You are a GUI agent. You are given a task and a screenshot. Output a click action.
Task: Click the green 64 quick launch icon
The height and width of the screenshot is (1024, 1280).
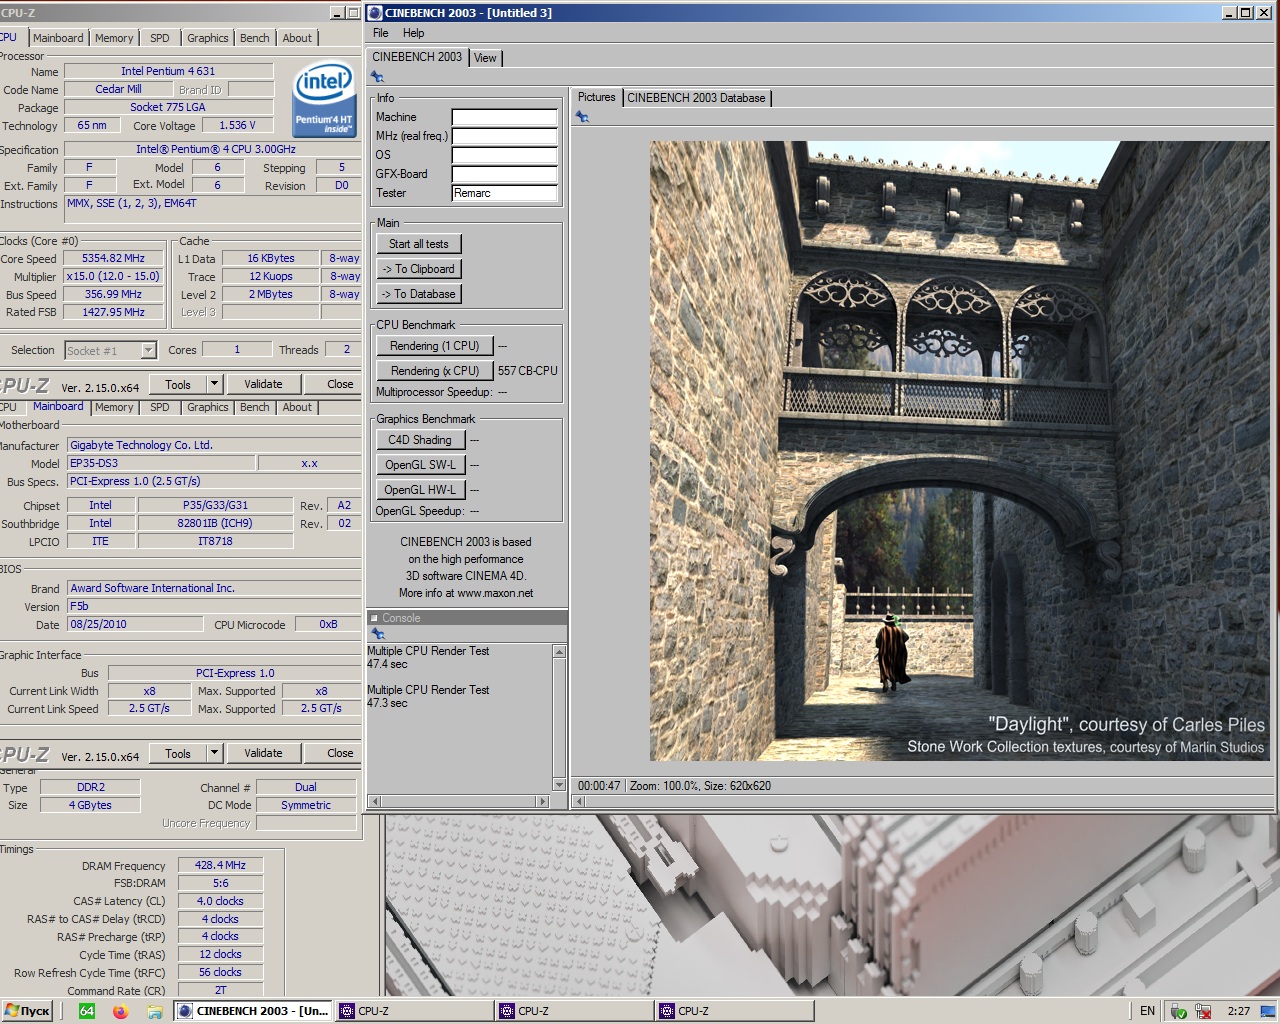click(87, 1011)
